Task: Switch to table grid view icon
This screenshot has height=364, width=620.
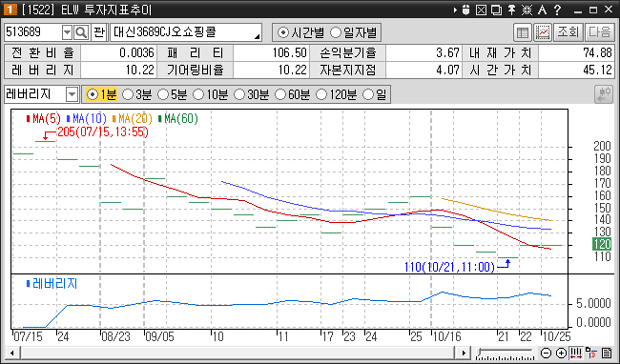Action: pyautogui.click(x=522, y=32)
